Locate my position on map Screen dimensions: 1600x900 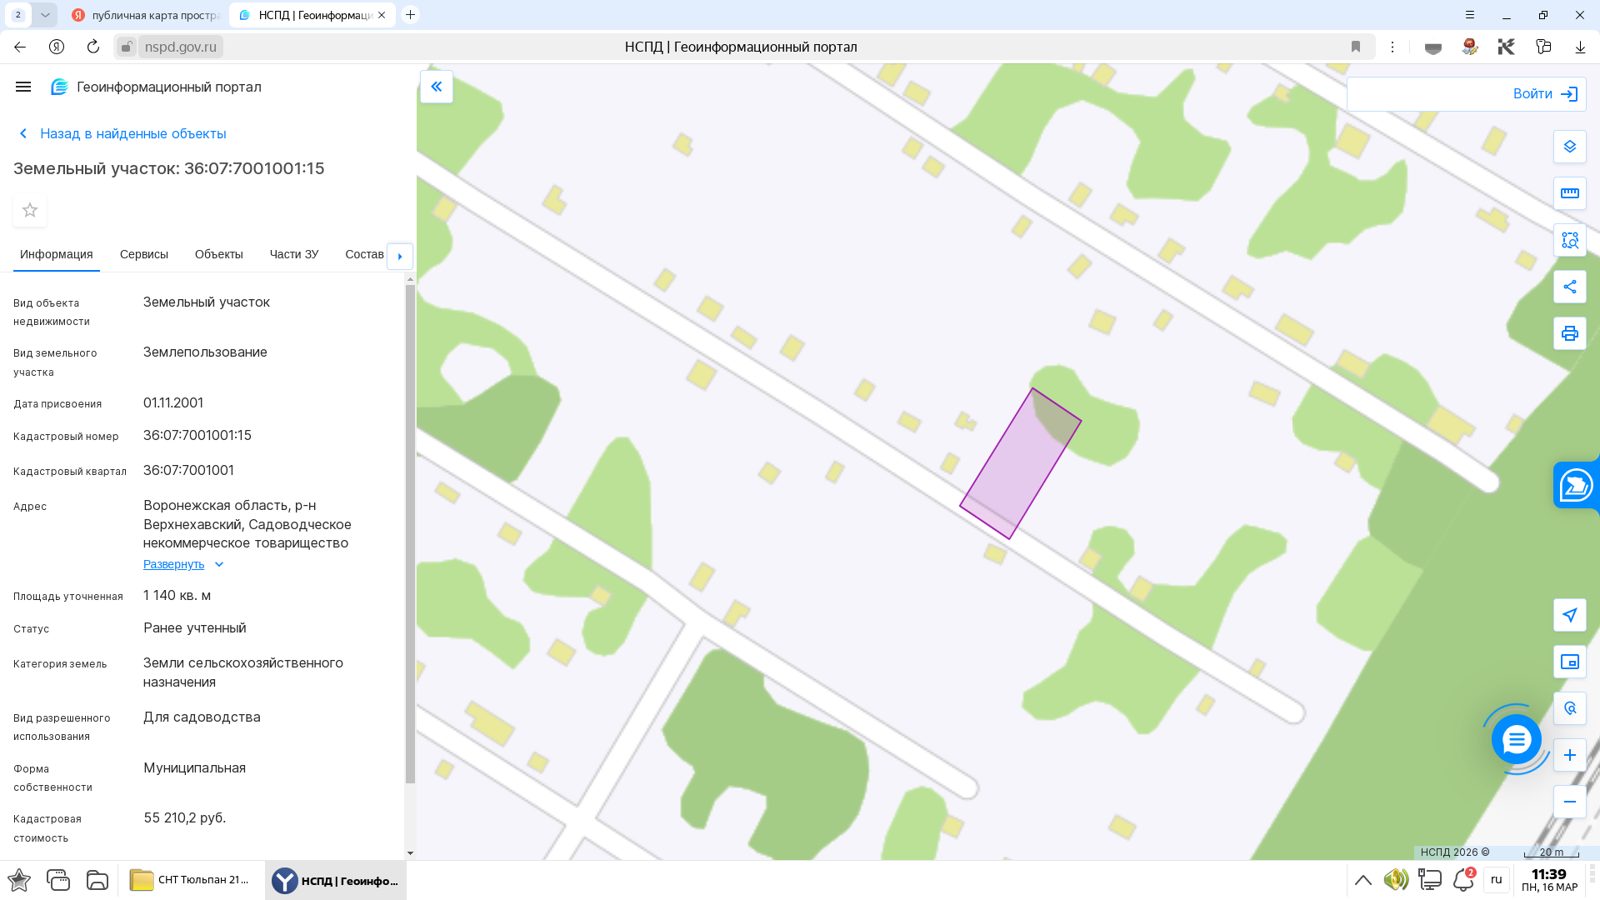tap(1569, 615)
